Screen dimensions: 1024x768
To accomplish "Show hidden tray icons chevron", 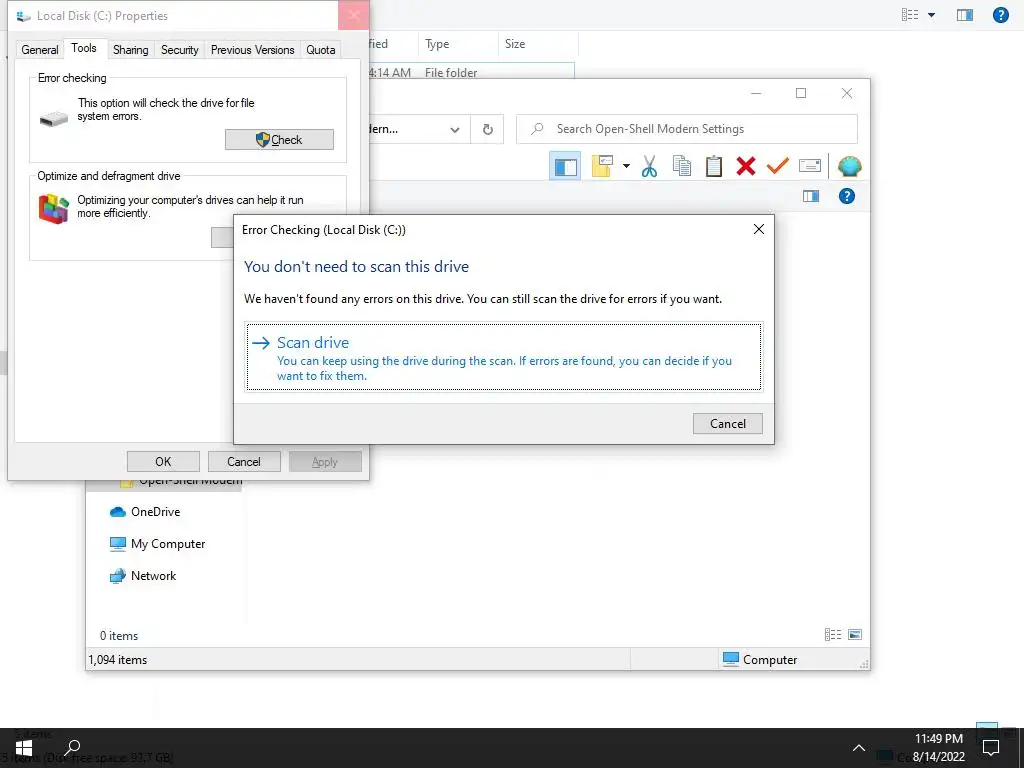I will [x=859, y=748].
